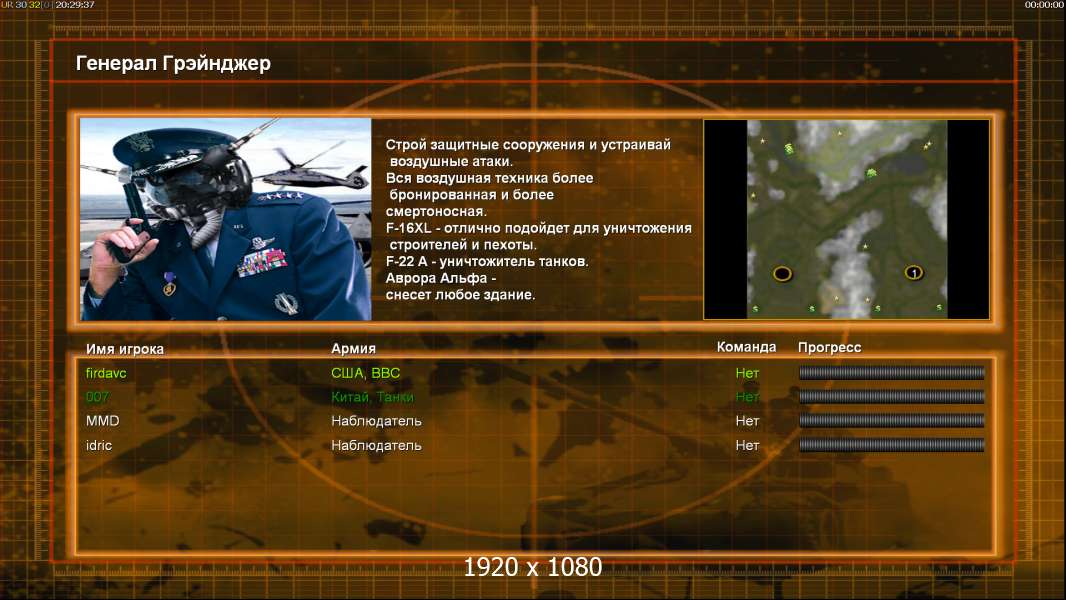
Task: Click player name 'firdavc'
Action: (106, 373)
